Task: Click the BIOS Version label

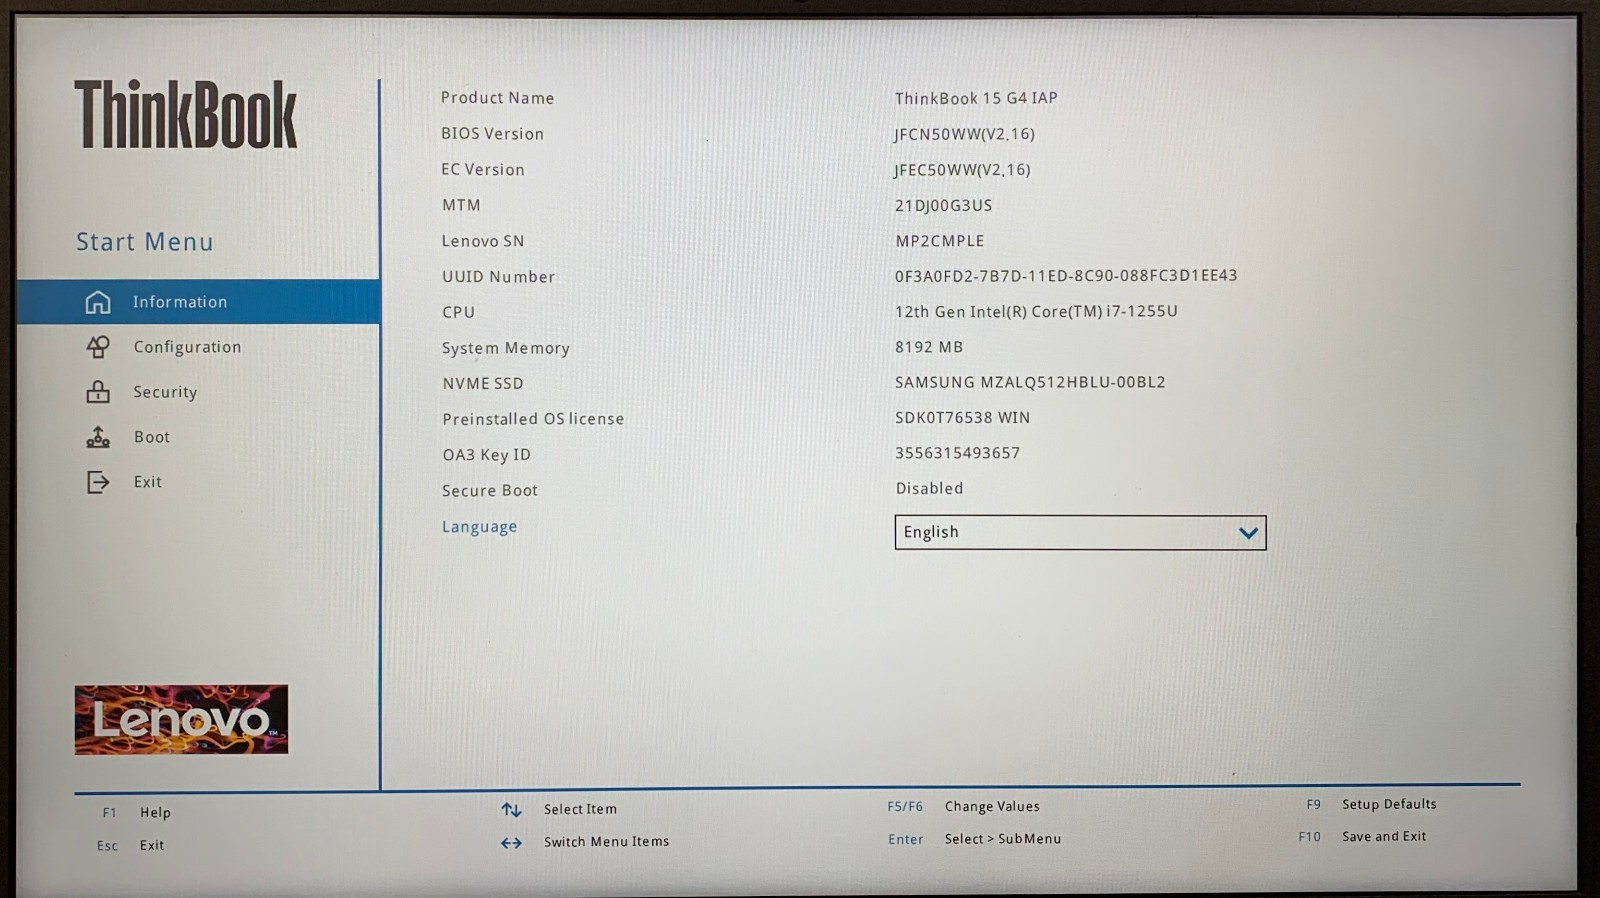Action: pos(492,134)
